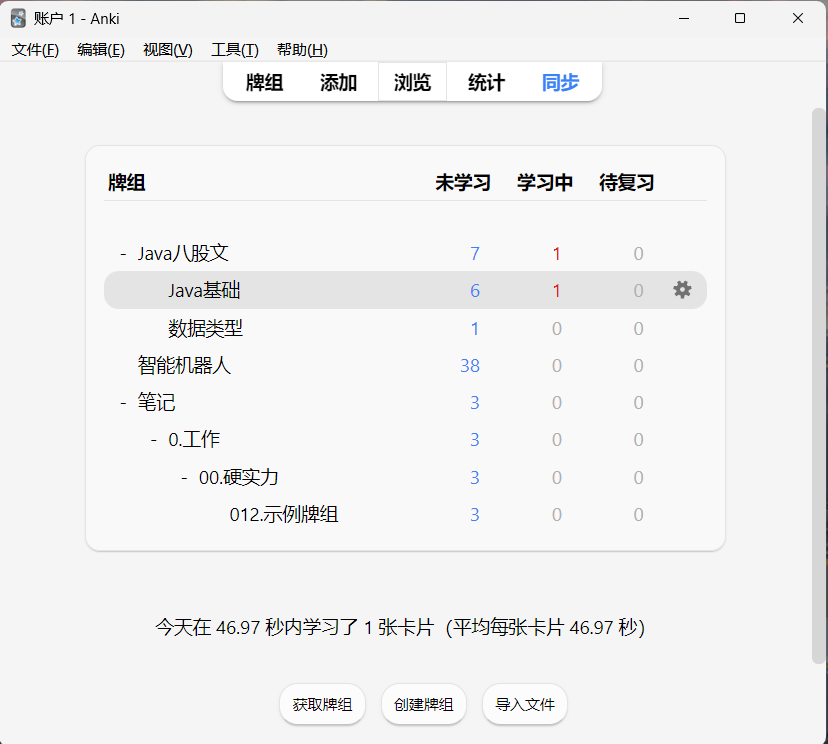
Task: Open the 笔记 deck
Action: coord(156,402)
